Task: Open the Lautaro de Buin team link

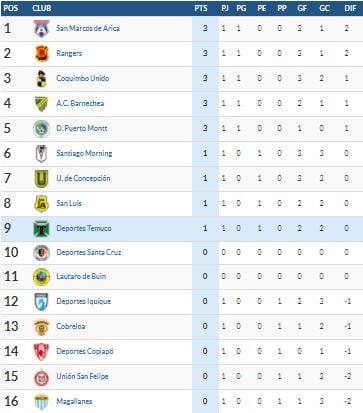Action: tap(81, 276)
